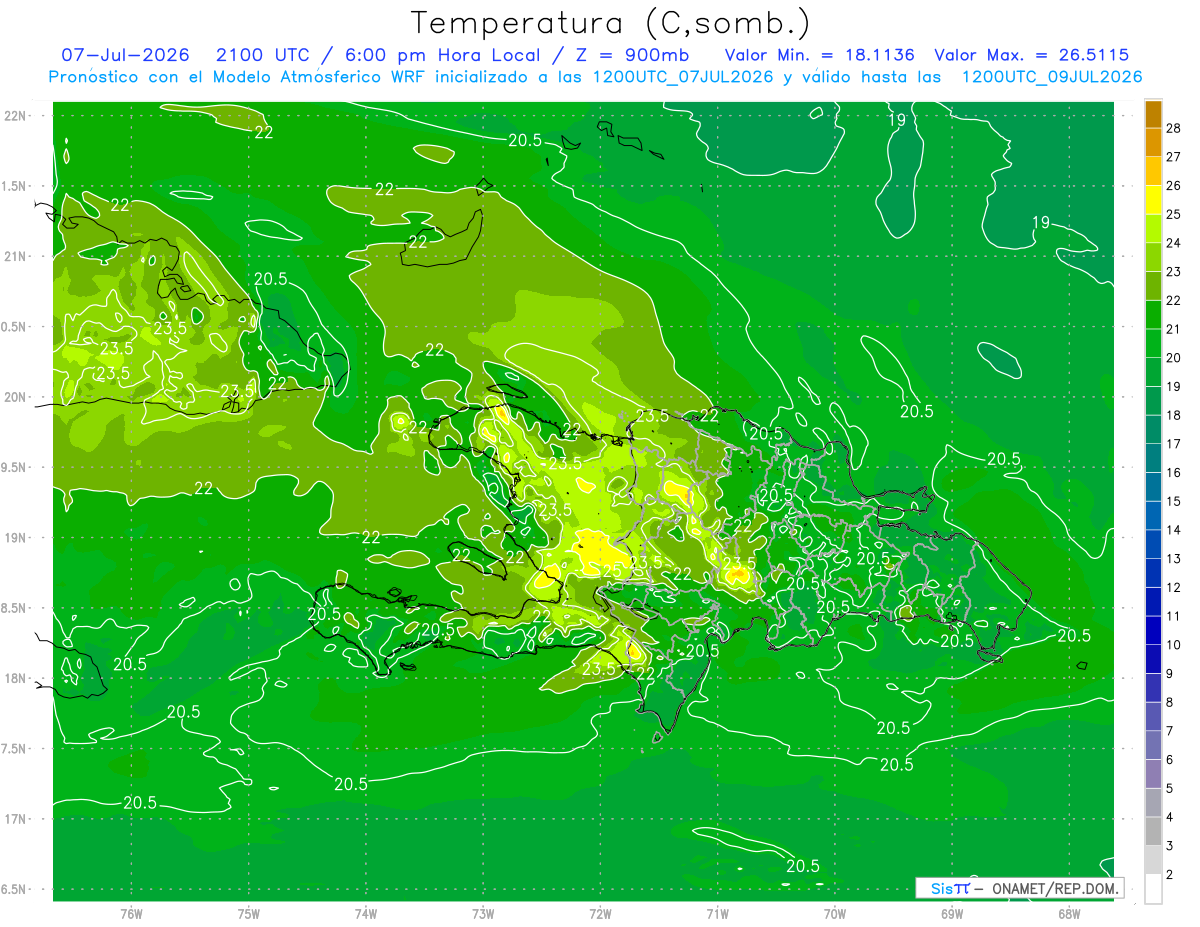
Task: Click the color scale value "12"
Action: 1173,587
